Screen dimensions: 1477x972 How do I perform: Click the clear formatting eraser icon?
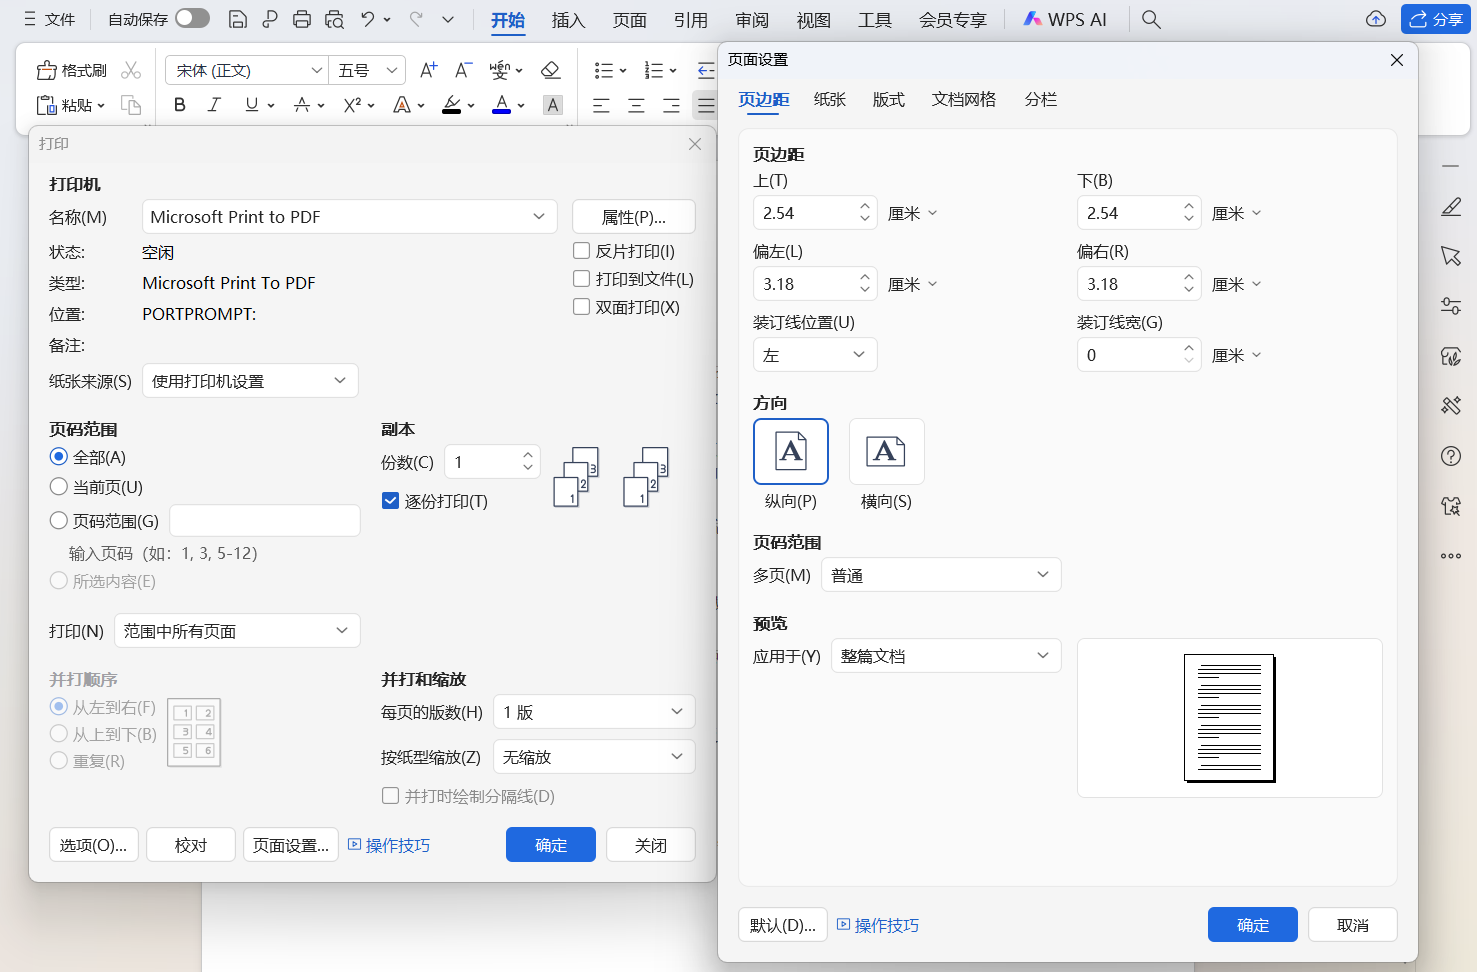click(x=550, y=70)
